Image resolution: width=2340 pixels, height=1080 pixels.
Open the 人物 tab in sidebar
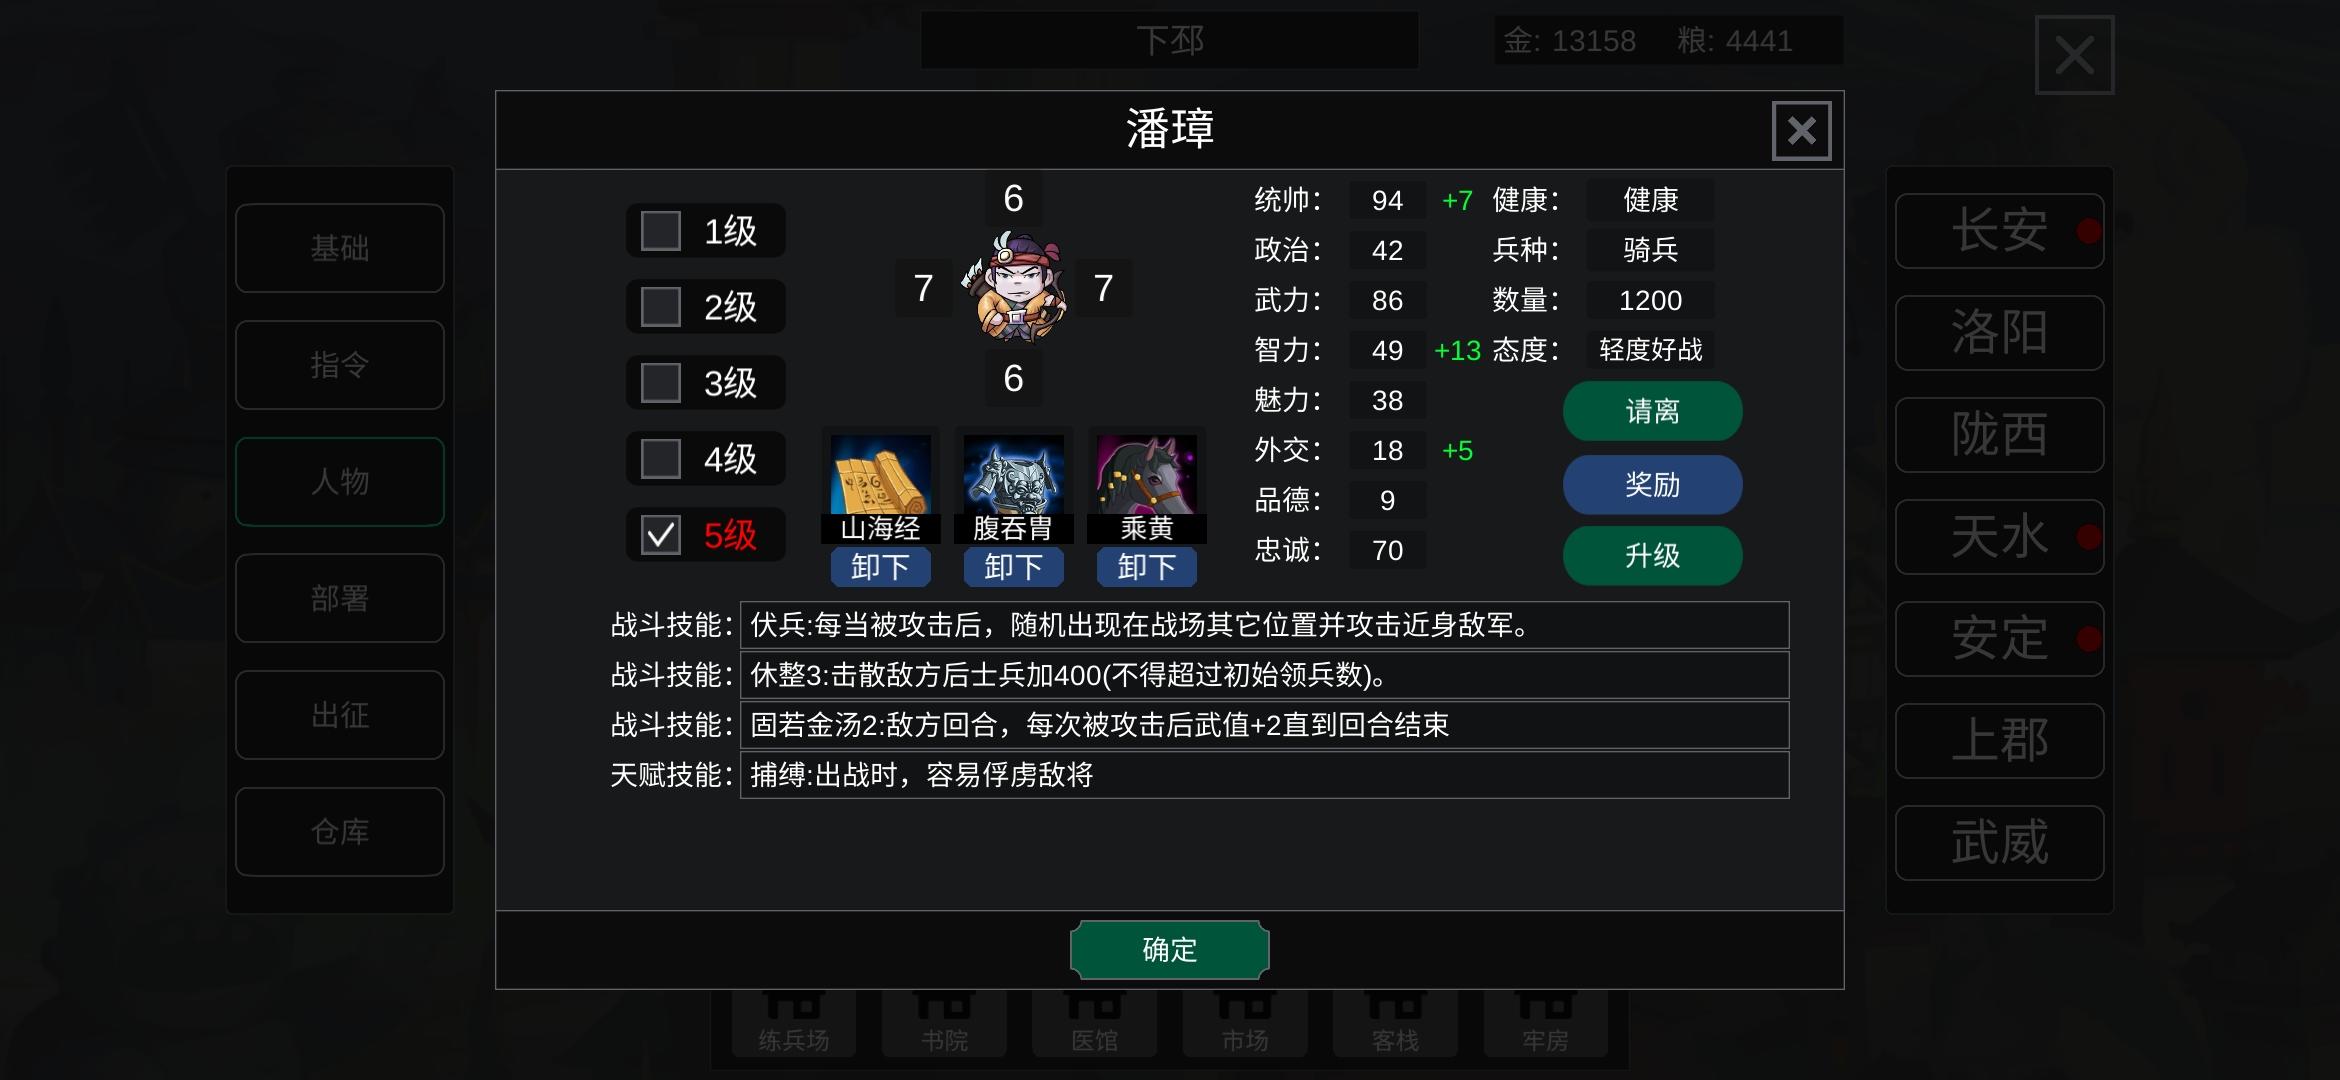[340, 482]
